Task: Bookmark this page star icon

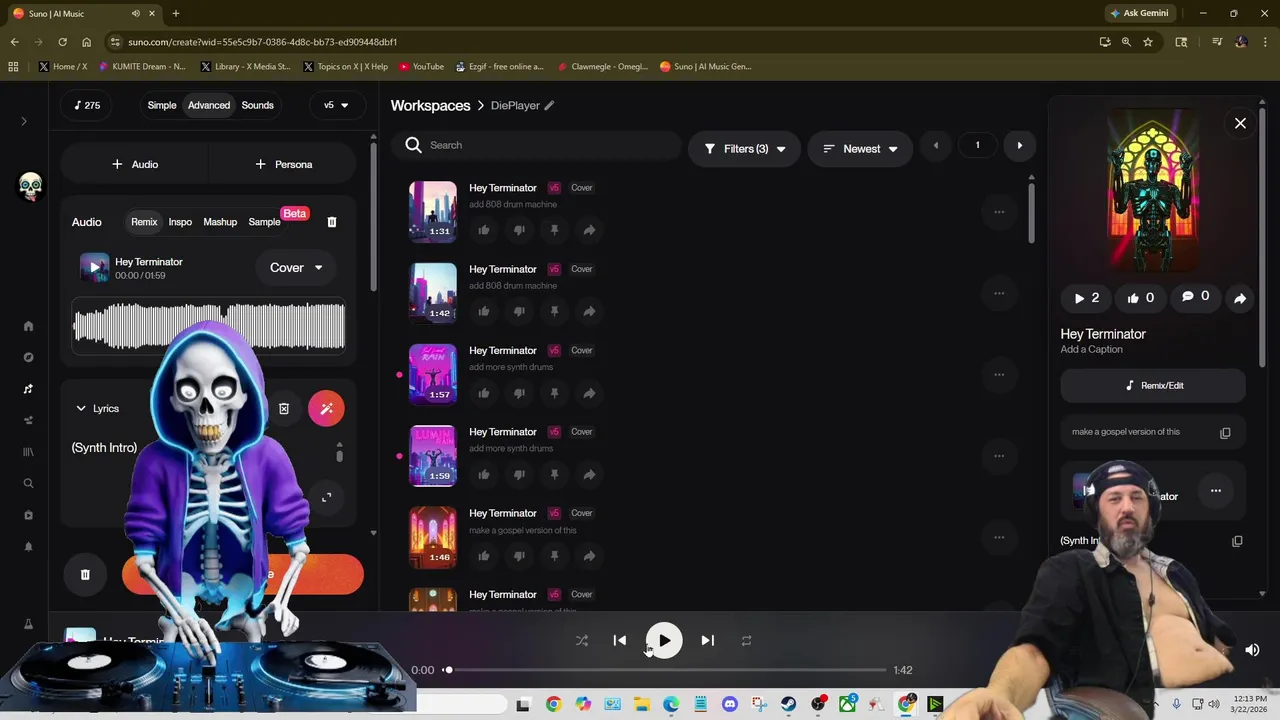Action: pyautogui.click(x=1148, y=42)
